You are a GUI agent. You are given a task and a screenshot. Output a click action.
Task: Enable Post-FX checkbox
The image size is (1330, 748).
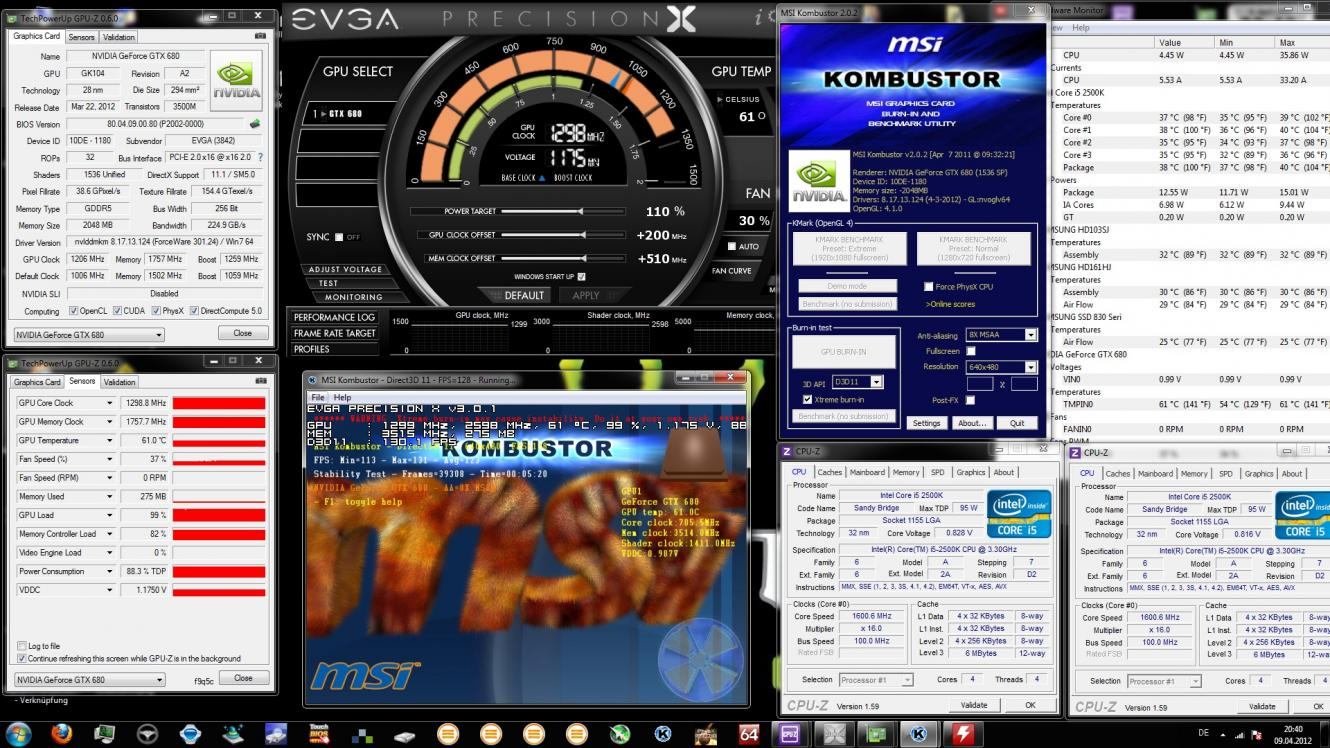[x=970, y=400]
